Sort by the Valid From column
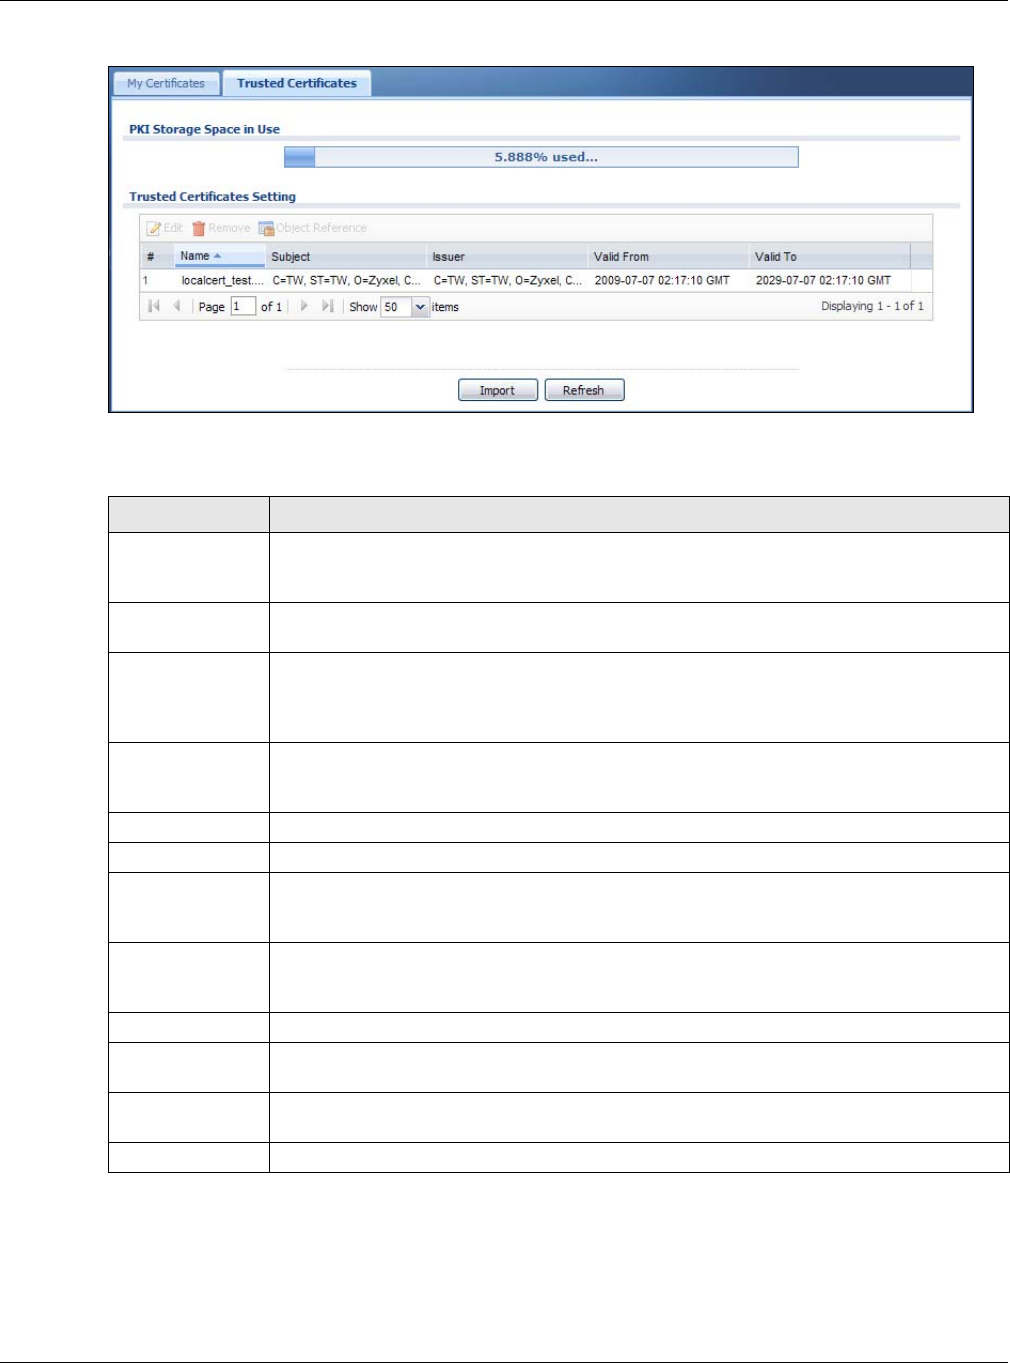The width and height of the screenshot is (1010, 1363). [x=668, y=256]
